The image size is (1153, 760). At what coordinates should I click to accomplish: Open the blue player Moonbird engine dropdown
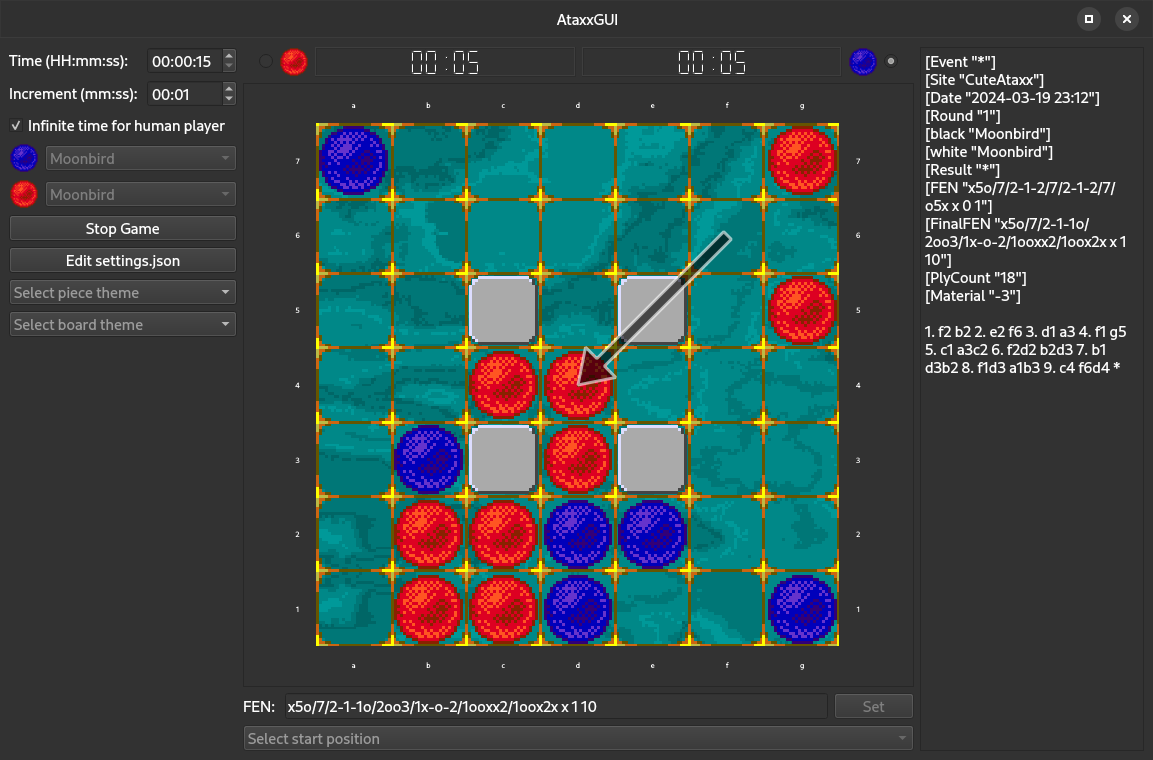coord(140,158)
